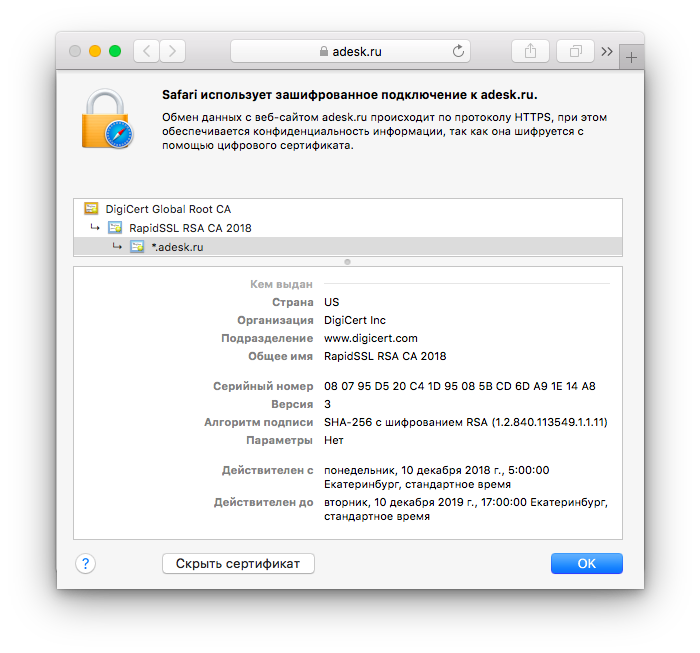
Task: Open help with the question mark button
Action: [x=85, y=564]
